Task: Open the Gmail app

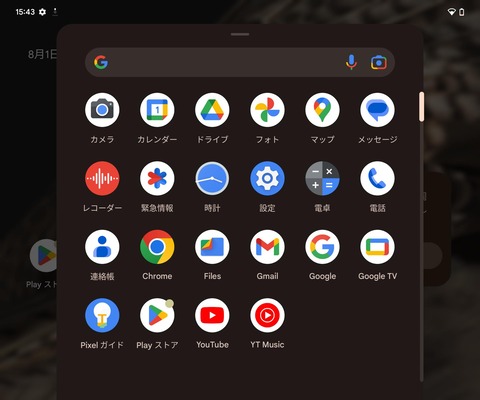Action: pos(267,247)
